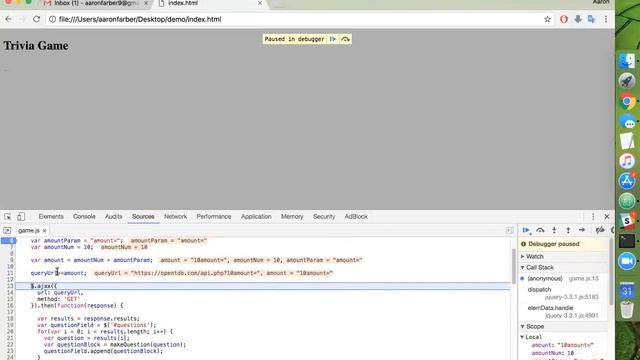Click the Trivia Game page heading
This screenshot has height=360, width=640.
tap(36, 46)
